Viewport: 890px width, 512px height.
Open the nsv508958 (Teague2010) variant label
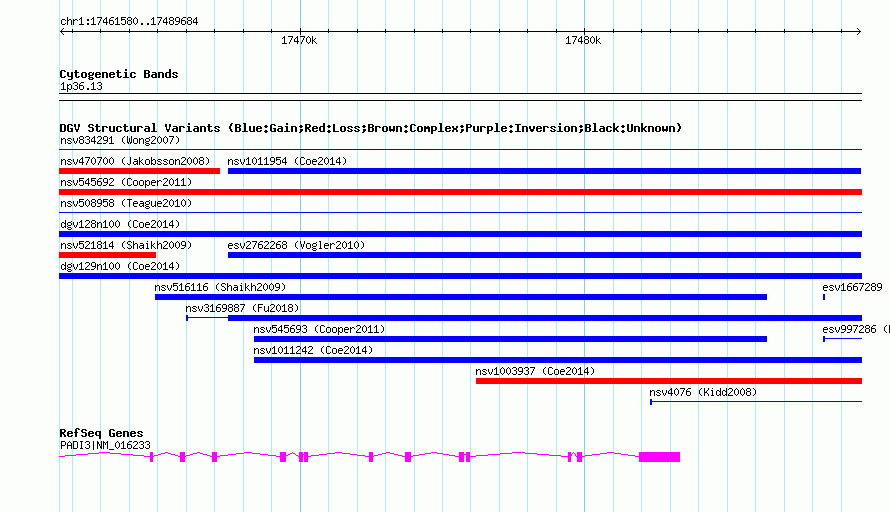point(126,203)
